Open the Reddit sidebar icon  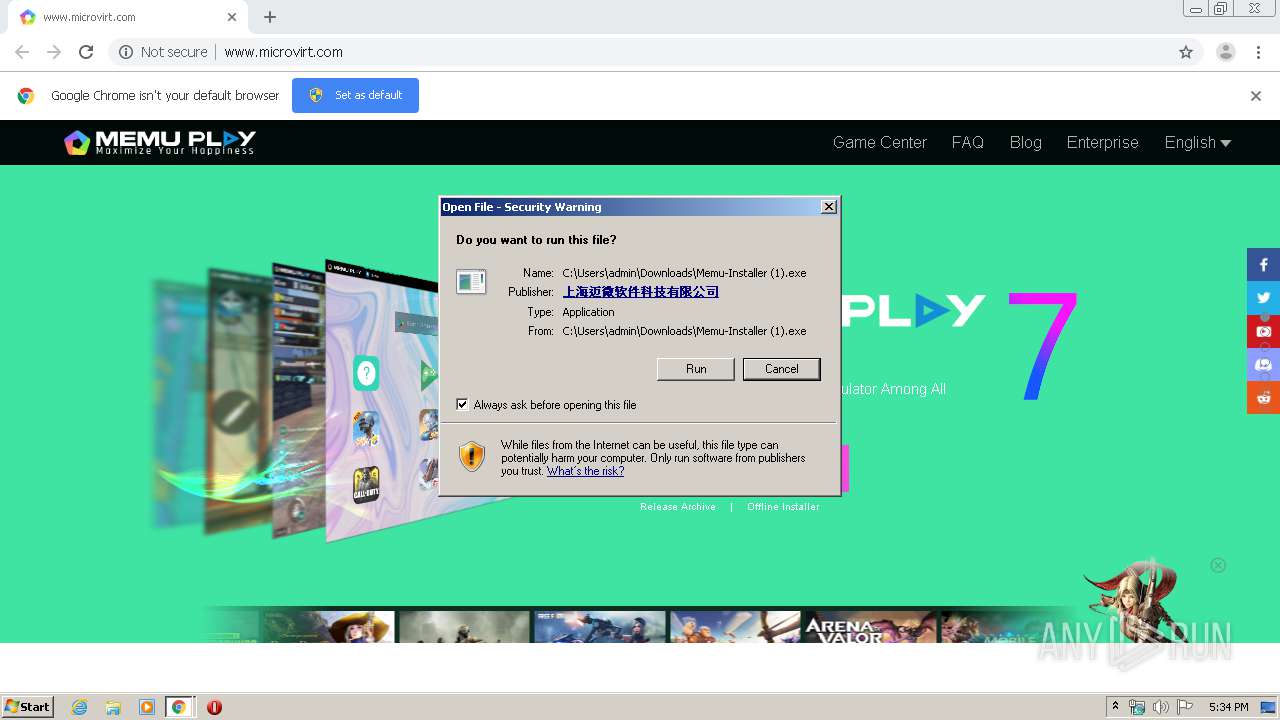coord(1263,397)
